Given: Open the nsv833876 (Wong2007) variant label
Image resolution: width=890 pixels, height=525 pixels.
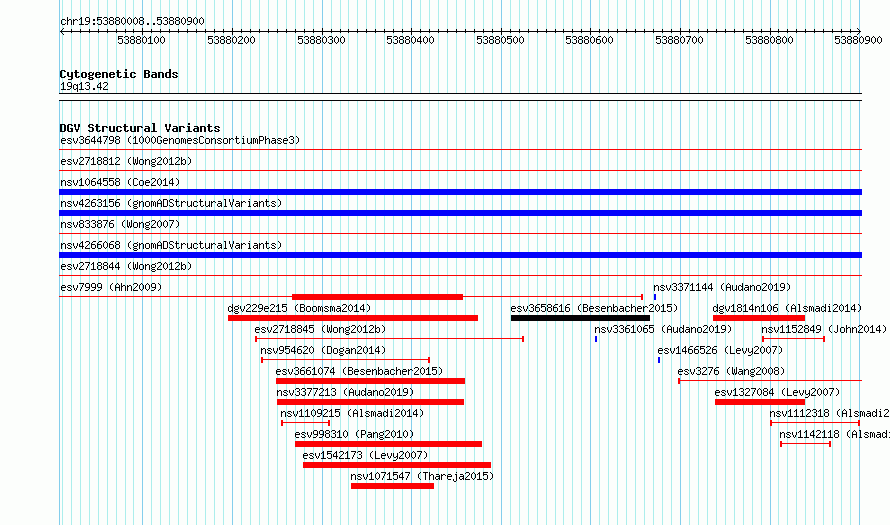Looking at the screenshot, I should [x=120, y=224].
